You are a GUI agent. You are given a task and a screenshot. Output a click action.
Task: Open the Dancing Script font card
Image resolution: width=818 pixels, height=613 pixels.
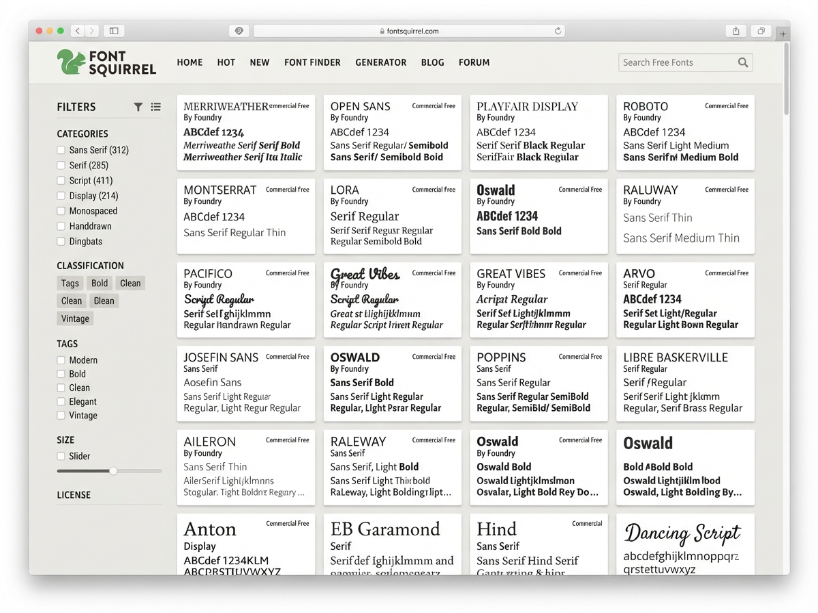point(685,544)
